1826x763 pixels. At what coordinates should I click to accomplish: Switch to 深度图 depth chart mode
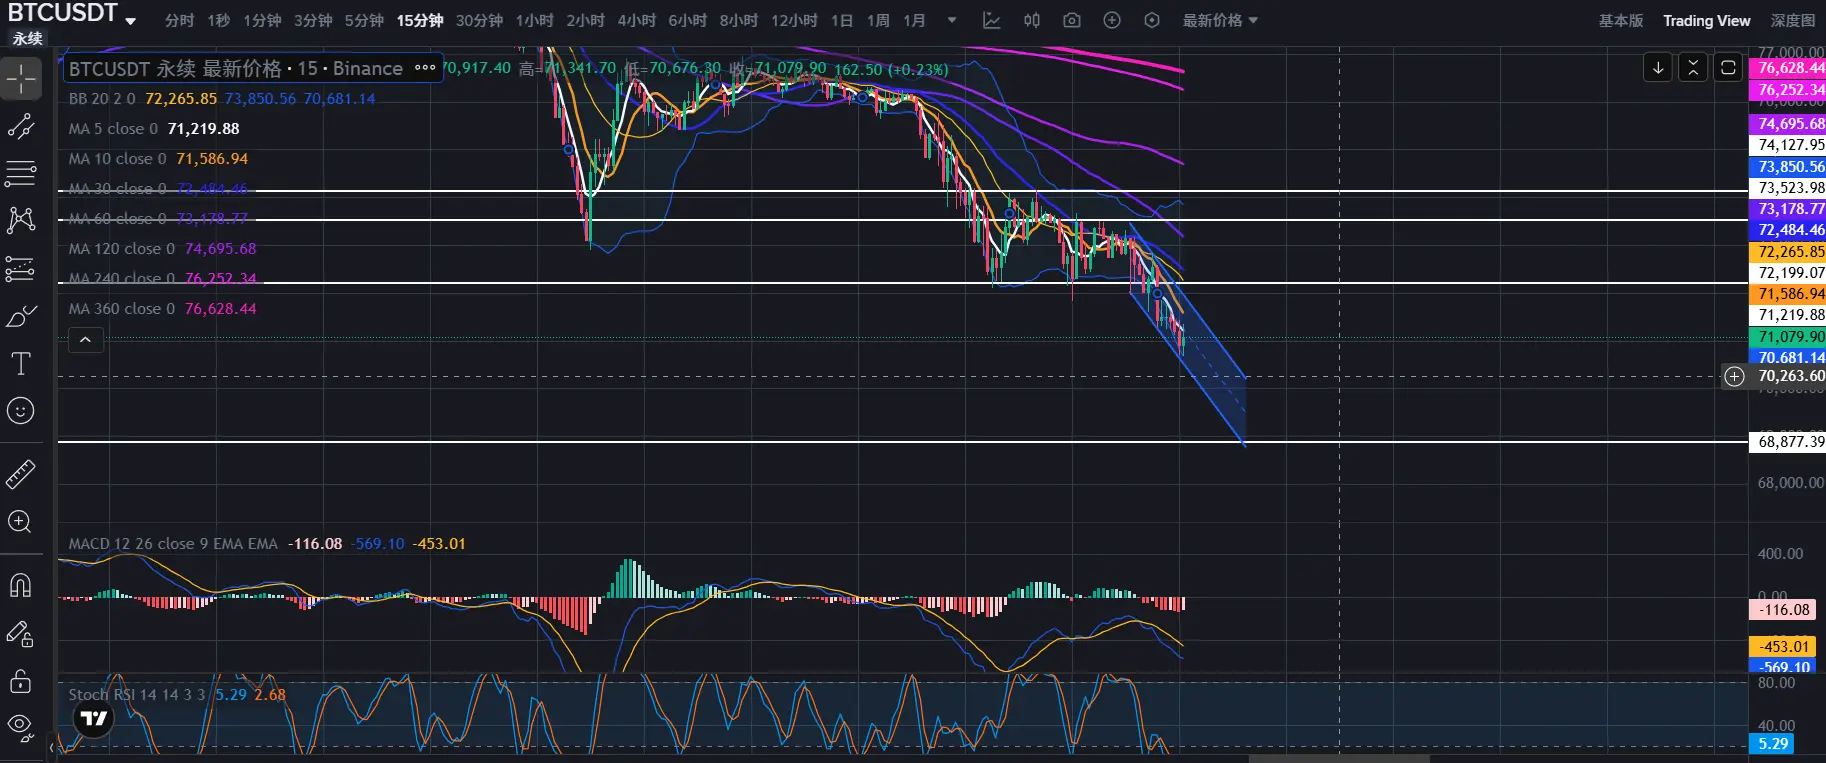click(1793, 20)
